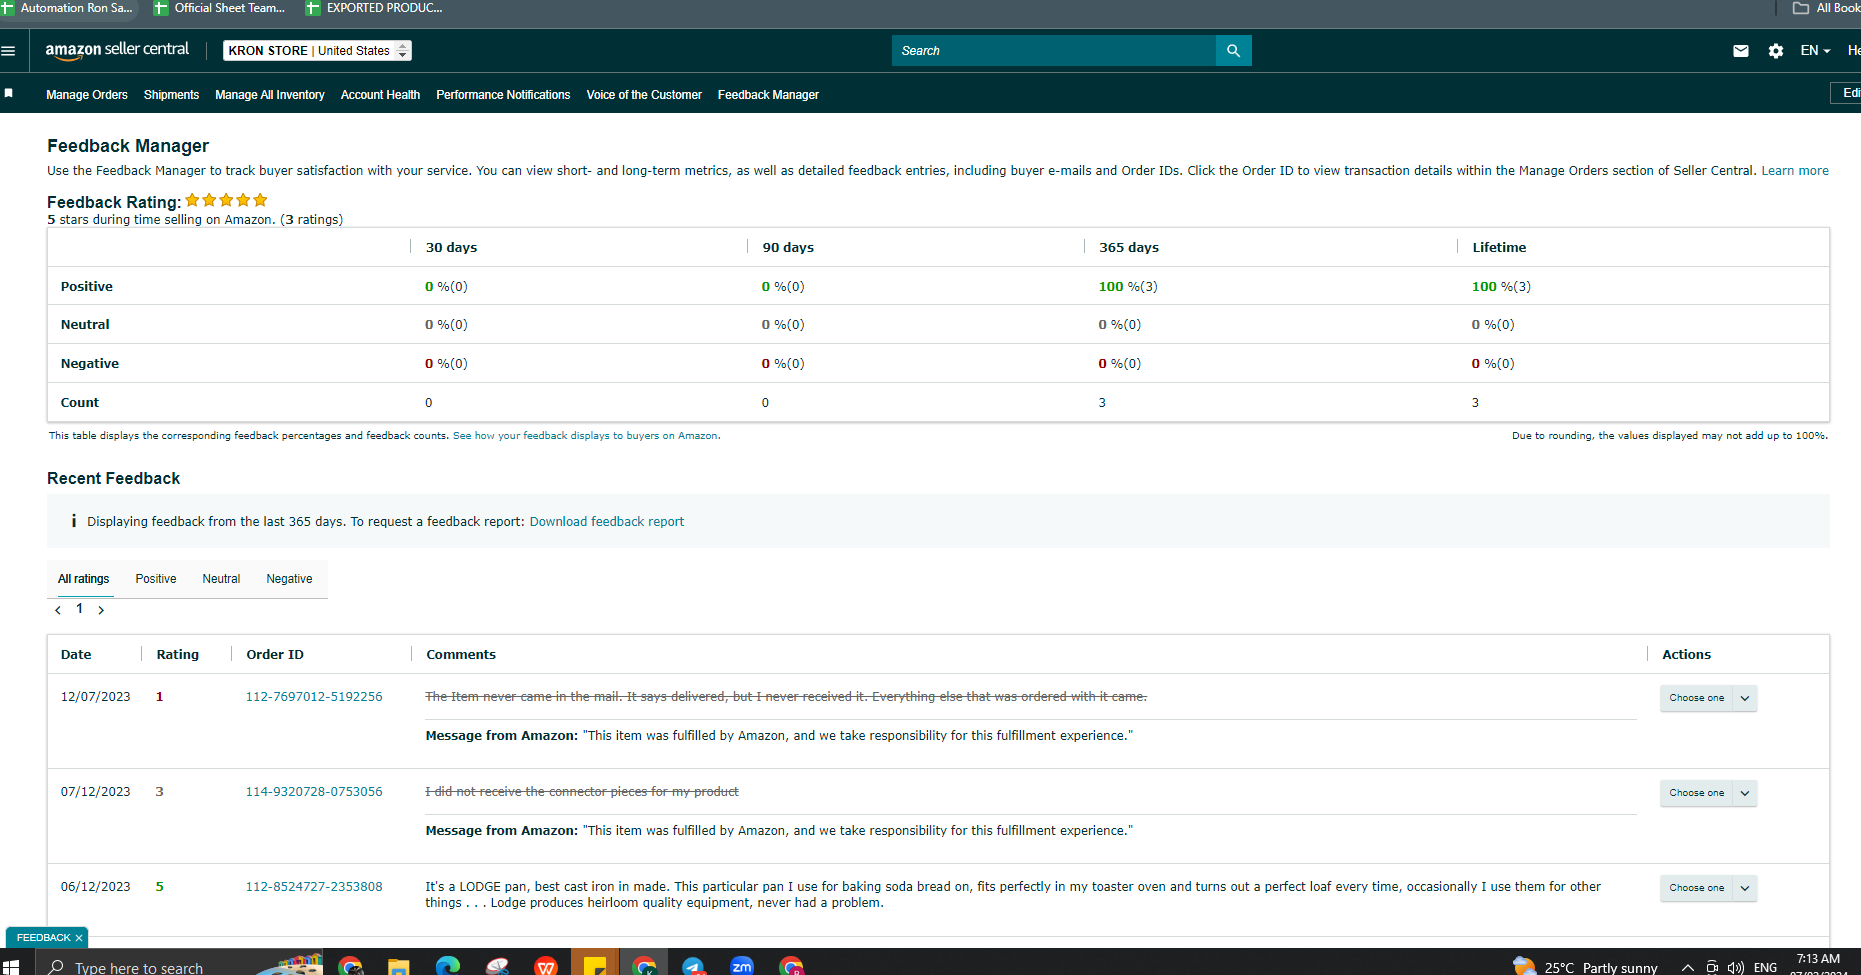Viewport: 1861px width, 975px height.
Task: Click the weather 25°C Partly sunny widget
Action: click(1585, 967)
